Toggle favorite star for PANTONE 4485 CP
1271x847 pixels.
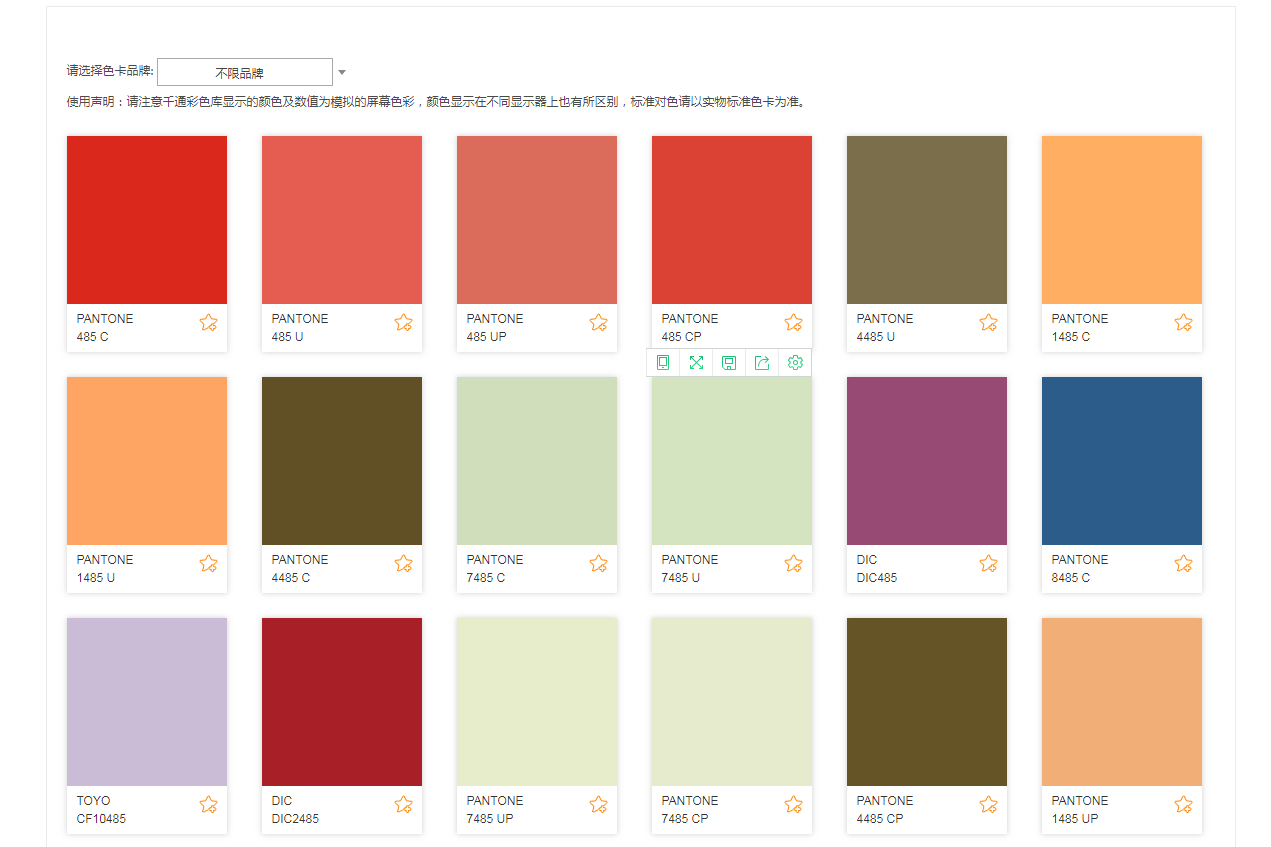(988, 804)
